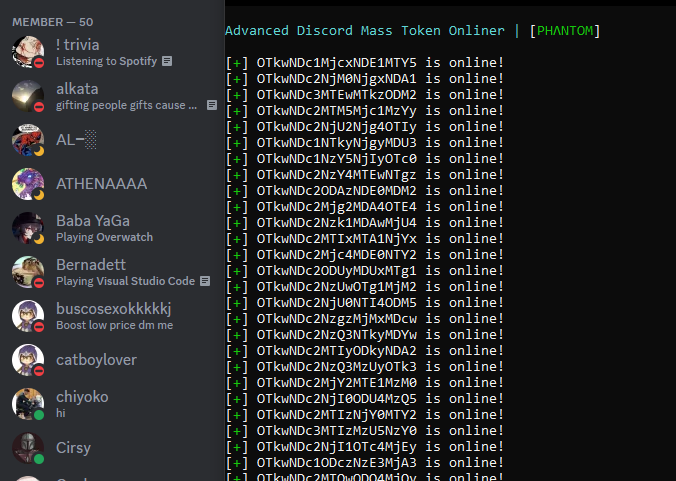Image resolution: width=676 pixels, height=481 pixels.
Task: Open buscosexokkkkj's avatar
Action: tap(28, 316)
